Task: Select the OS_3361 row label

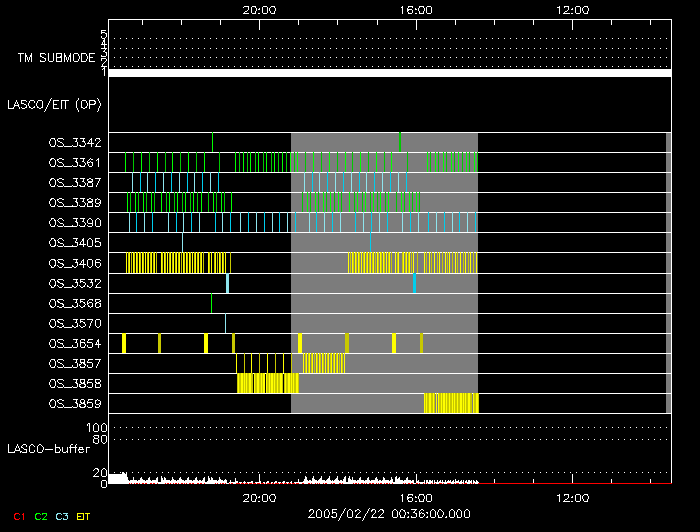Action: (x=74, y=163)
